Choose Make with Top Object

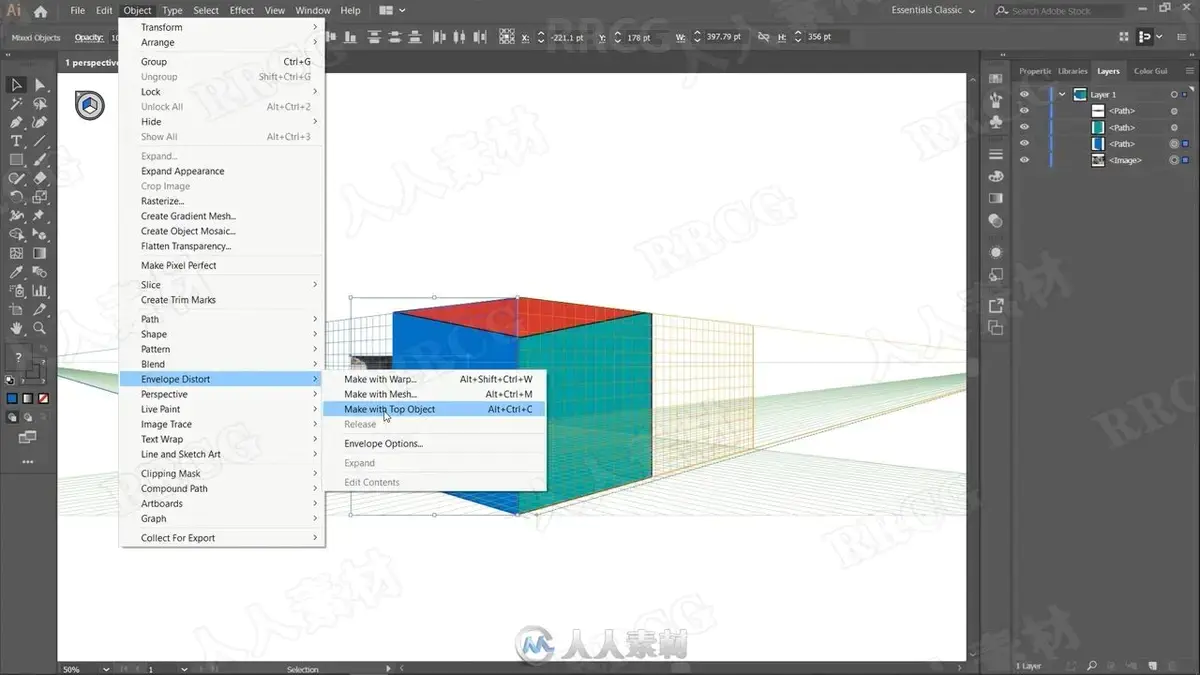434,409
